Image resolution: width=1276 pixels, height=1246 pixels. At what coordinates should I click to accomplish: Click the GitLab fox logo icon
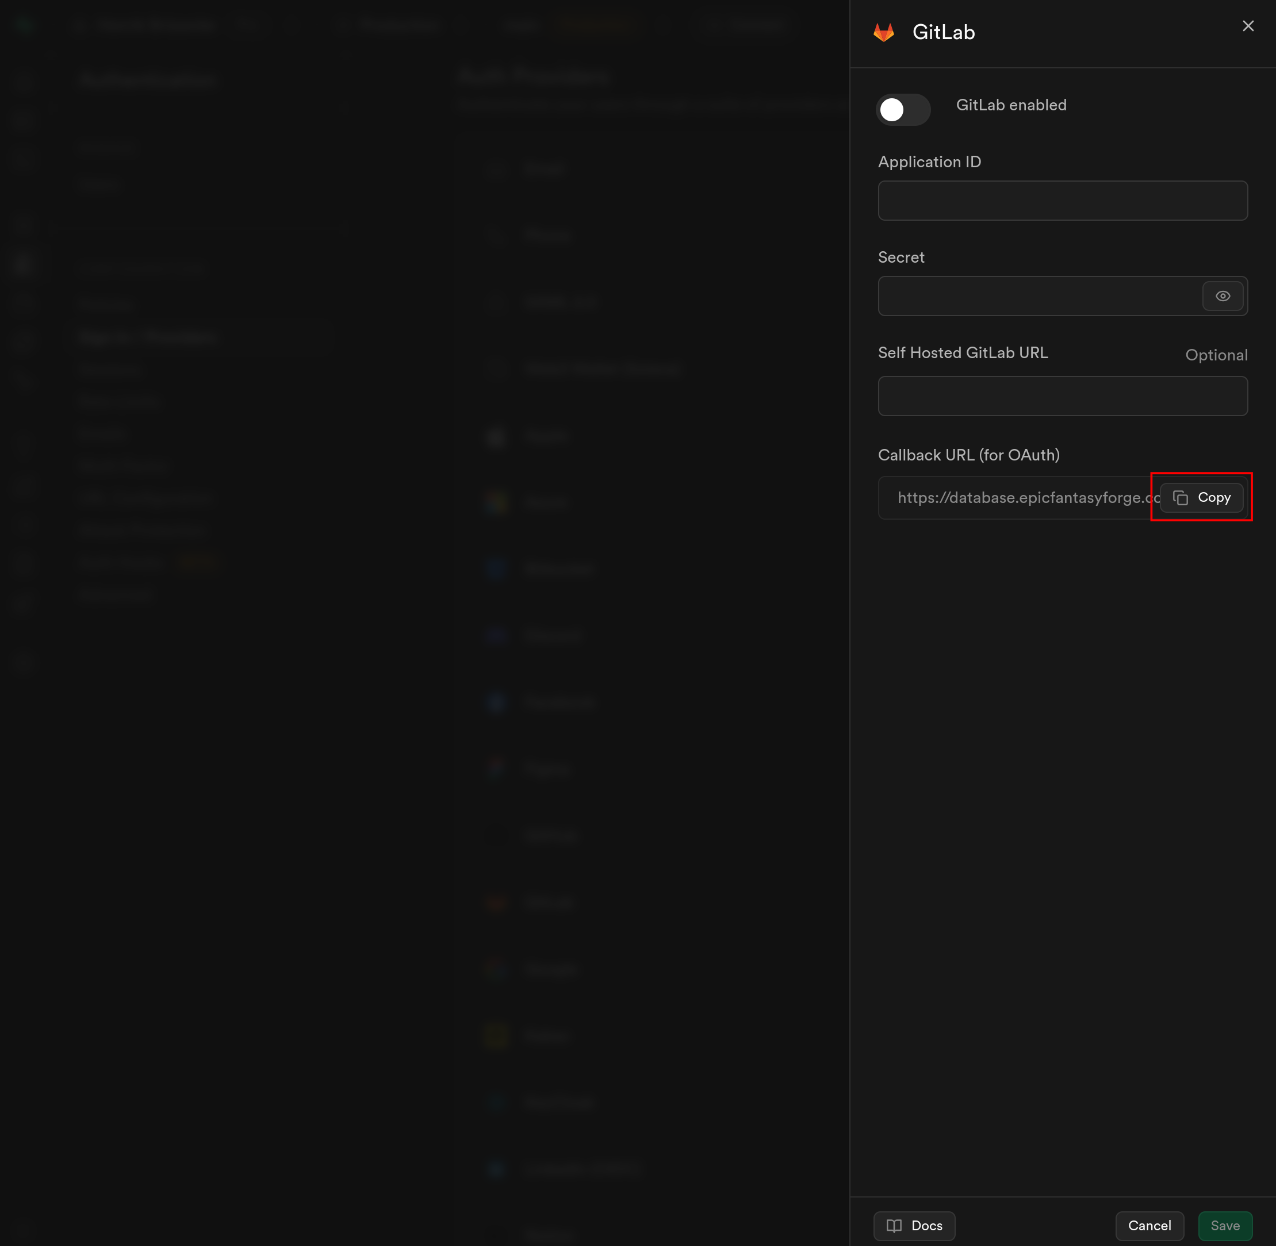coord(884,31)
